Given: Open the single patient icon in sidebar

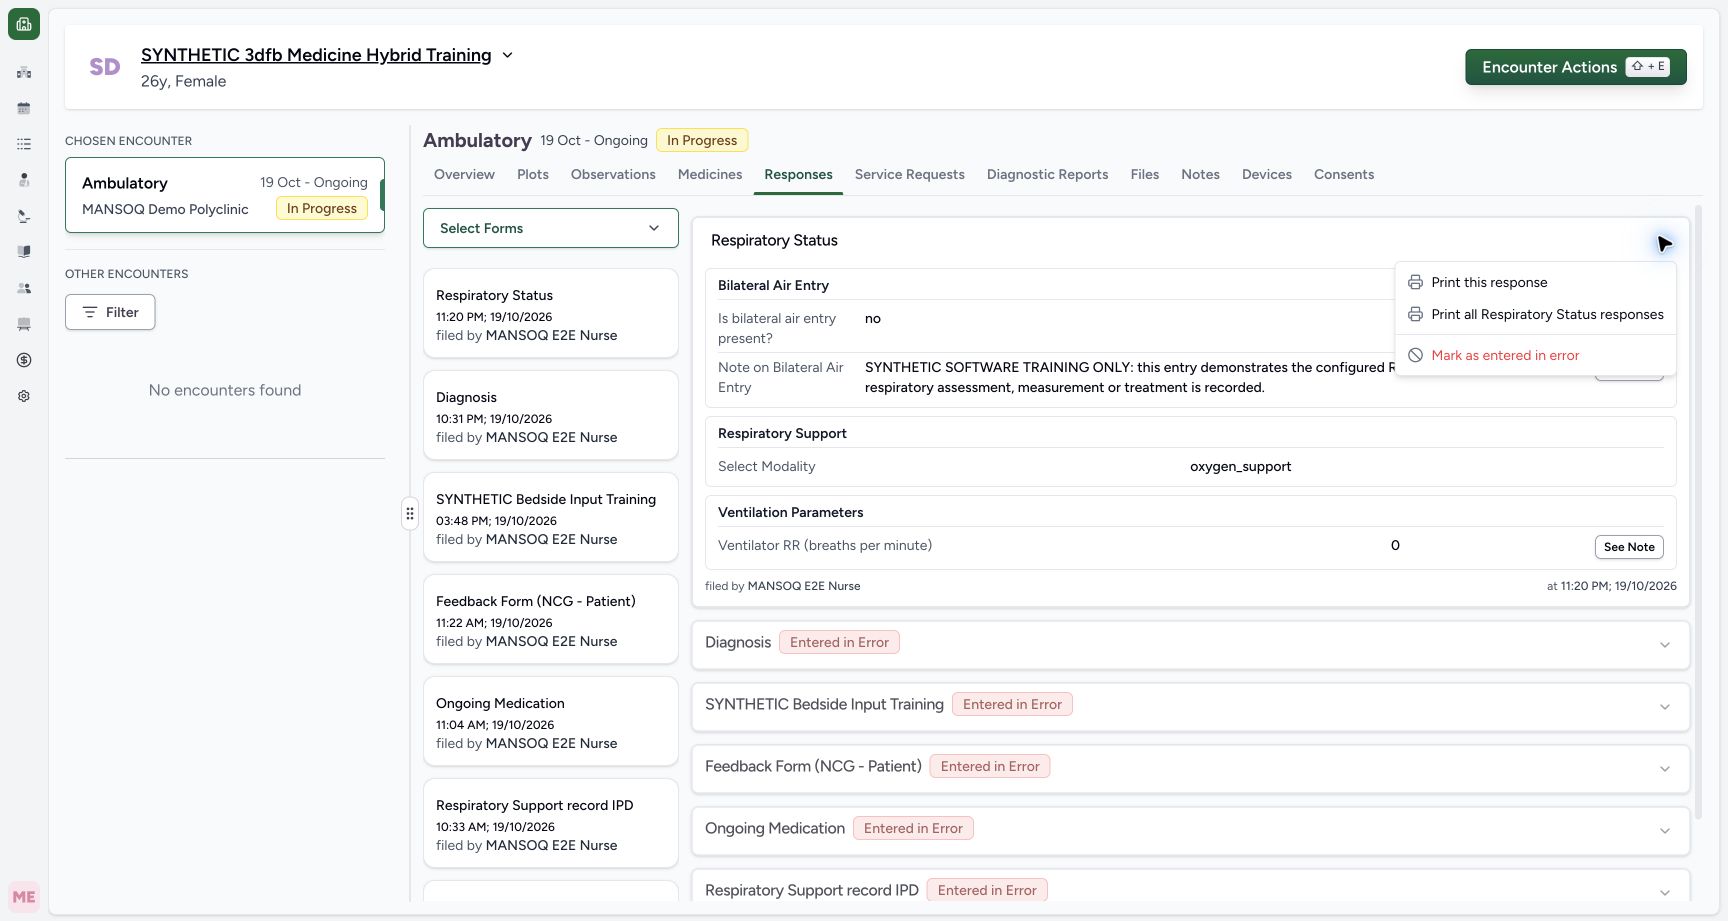Looking at the screenshot, I should [x=24, y=180].
